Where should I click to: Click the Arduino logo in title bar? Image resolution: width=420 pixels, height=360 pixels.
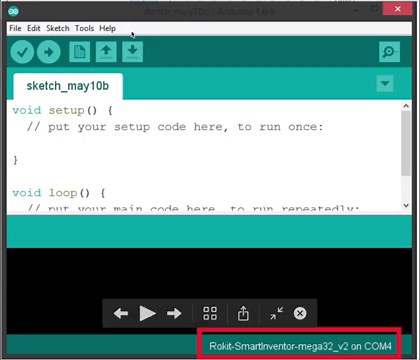tap(13, 11)
